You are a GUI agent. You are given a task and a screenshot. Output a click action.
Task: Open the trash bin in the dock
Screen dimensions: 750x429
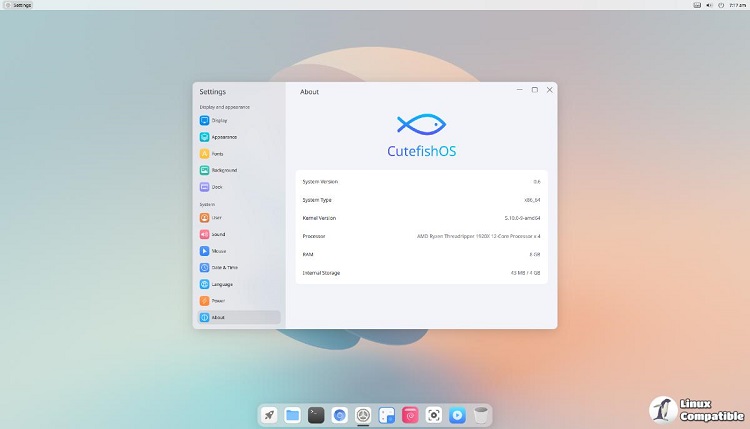coord(481,414)
